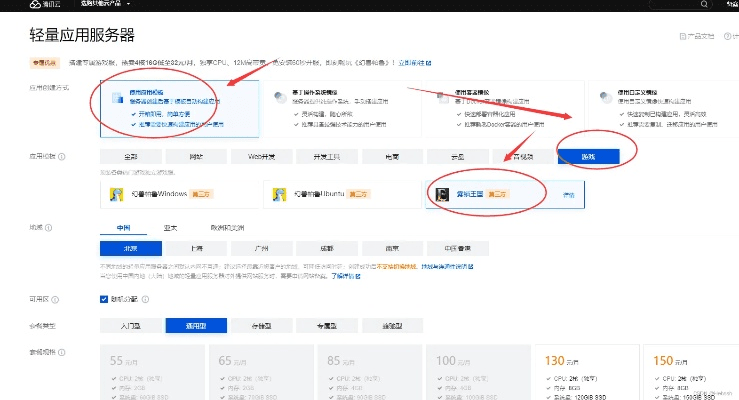739x400 pixels.
Task: Choose the 网站 template category
Action: click(196, 156)
